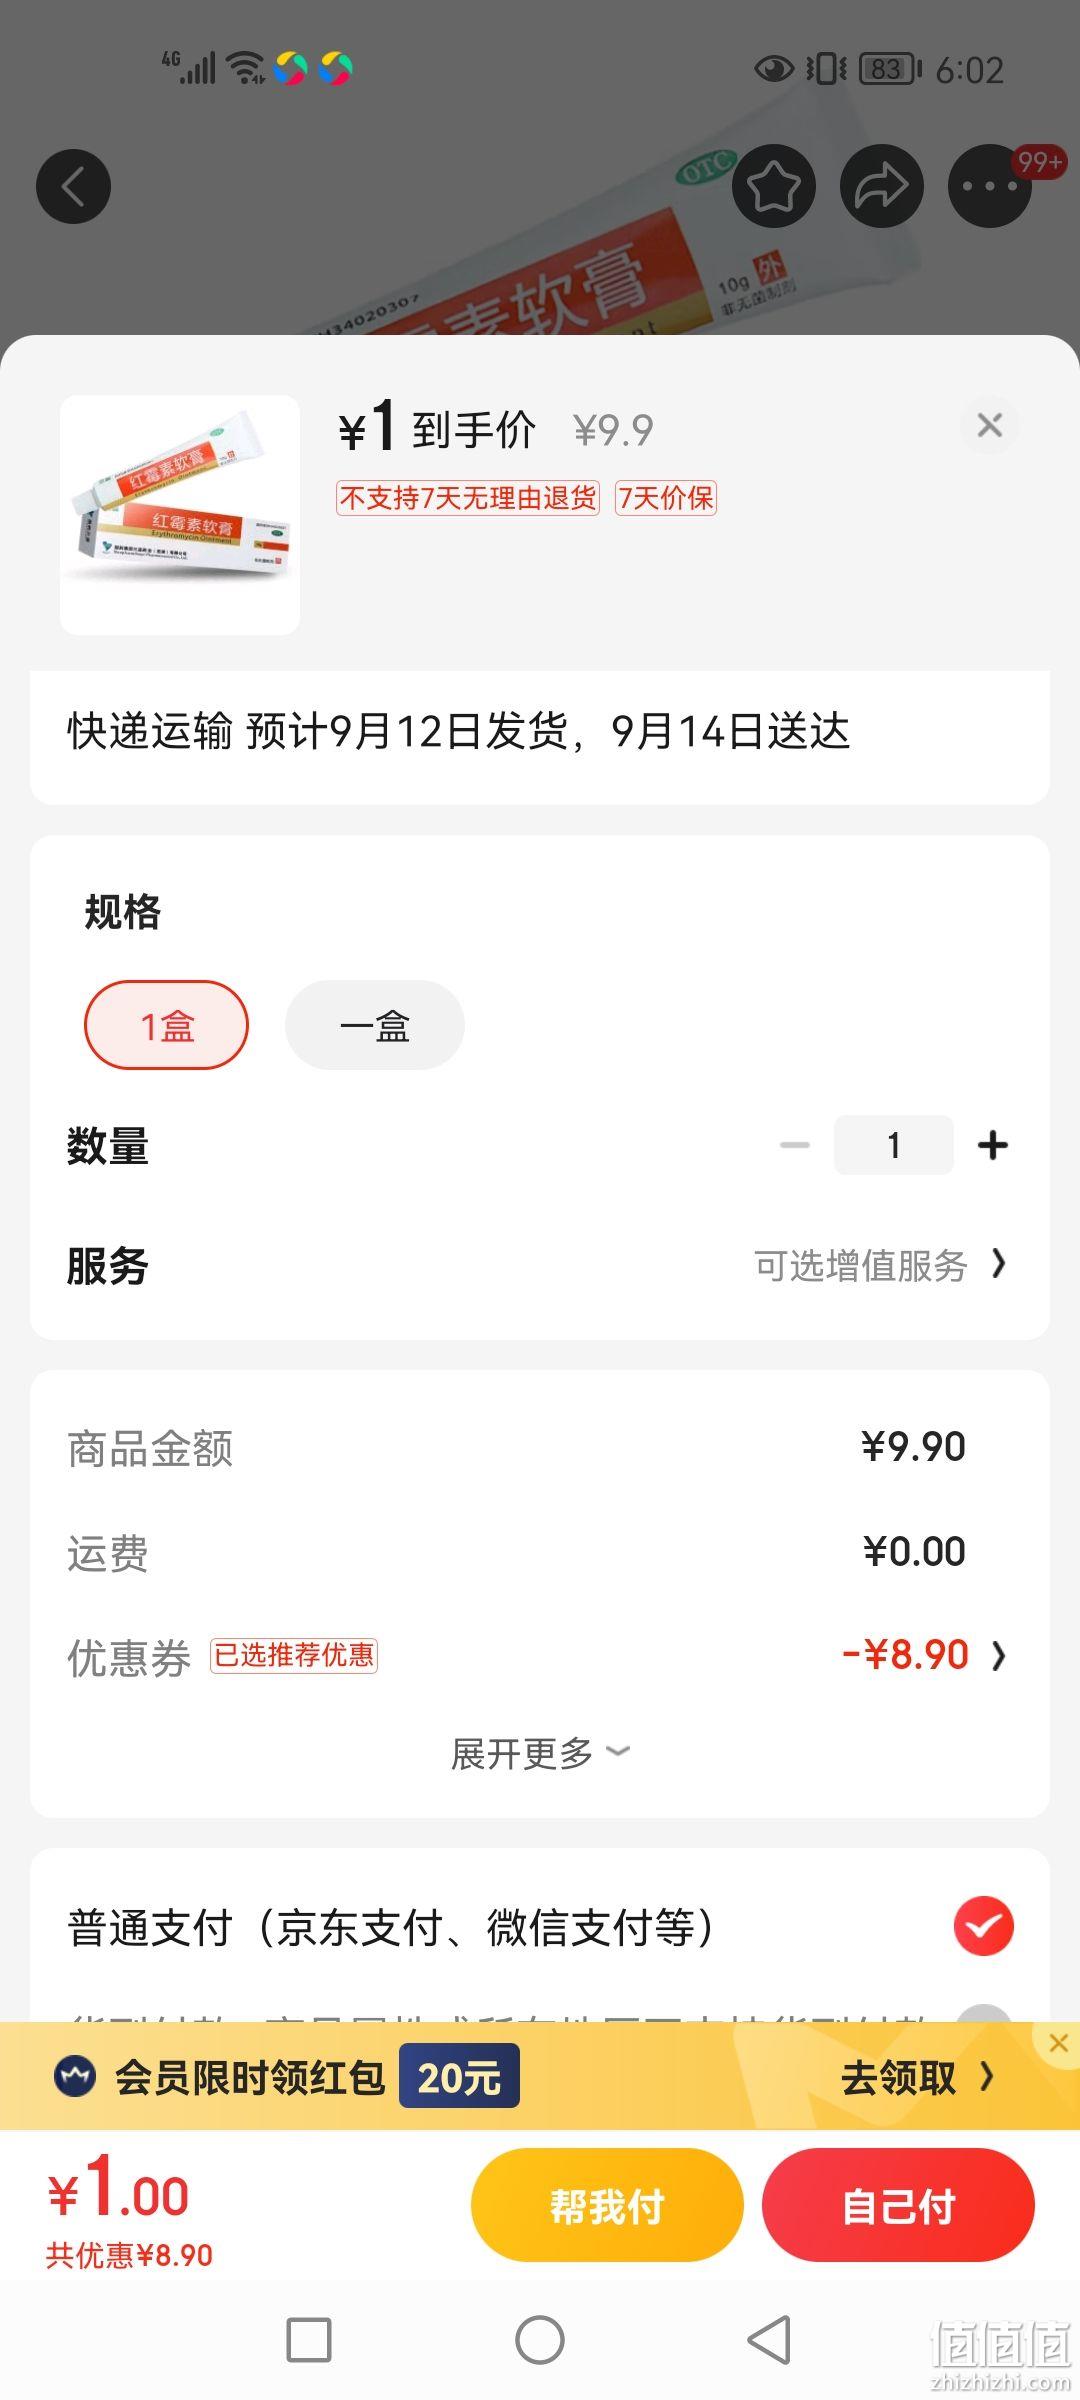
Task: Expand 可选增值服务 service options
Action: point(880,1265)
